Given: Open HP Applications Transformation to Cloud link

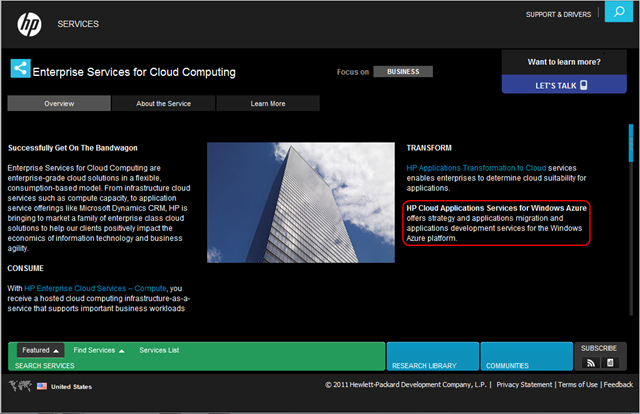Looking at the screenshot, I should [x=476, y=168].
